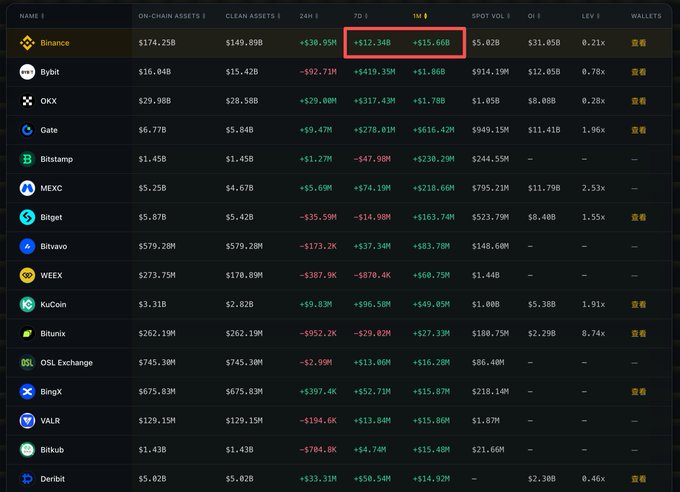Screen dimensions: 680x492
Task: Open the Binance exchange name
Action: tap(55, 43)
